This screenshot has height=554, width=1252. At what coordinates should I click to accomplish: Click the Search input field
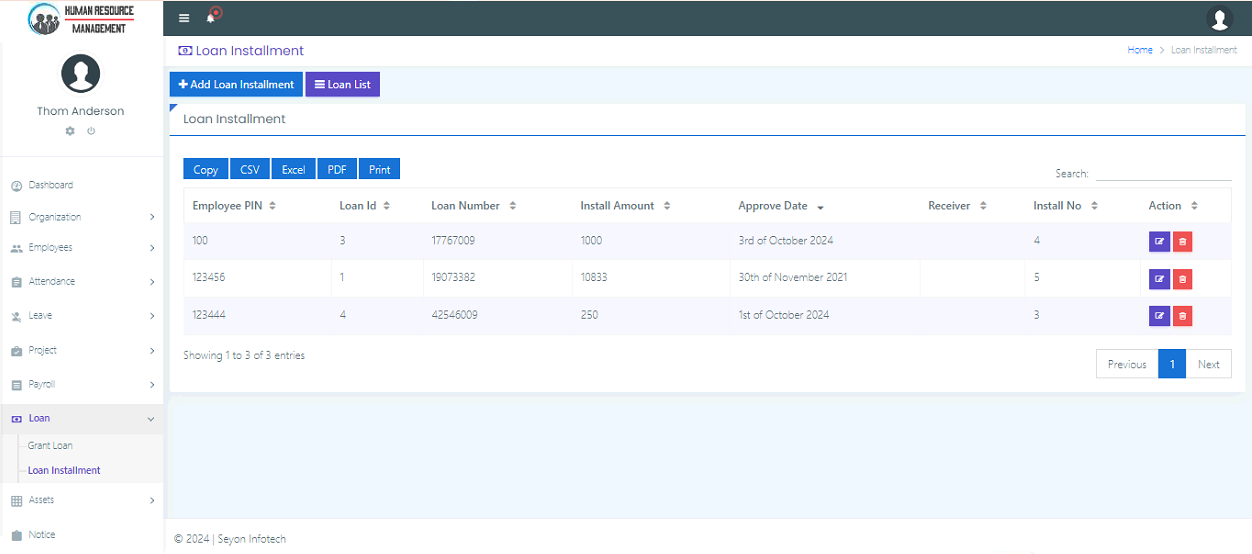click(1163, 174)
